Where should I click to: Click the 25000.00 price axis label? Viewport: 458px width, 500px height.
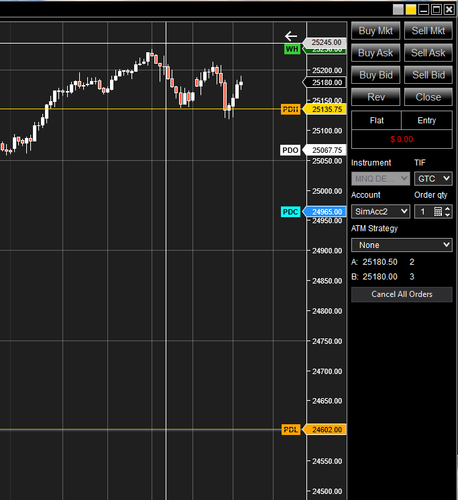(x=327, y=191)
